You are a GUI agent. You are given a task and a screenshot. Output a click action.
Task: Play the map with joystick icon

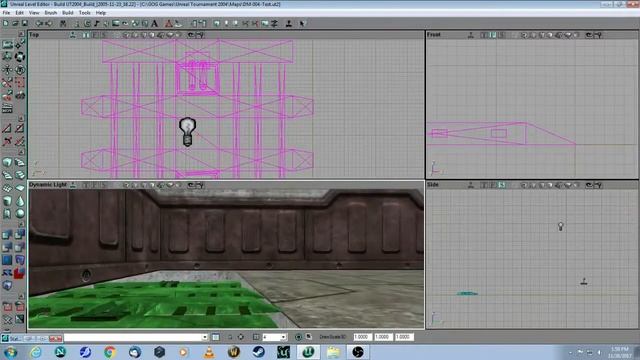(289, 24)
